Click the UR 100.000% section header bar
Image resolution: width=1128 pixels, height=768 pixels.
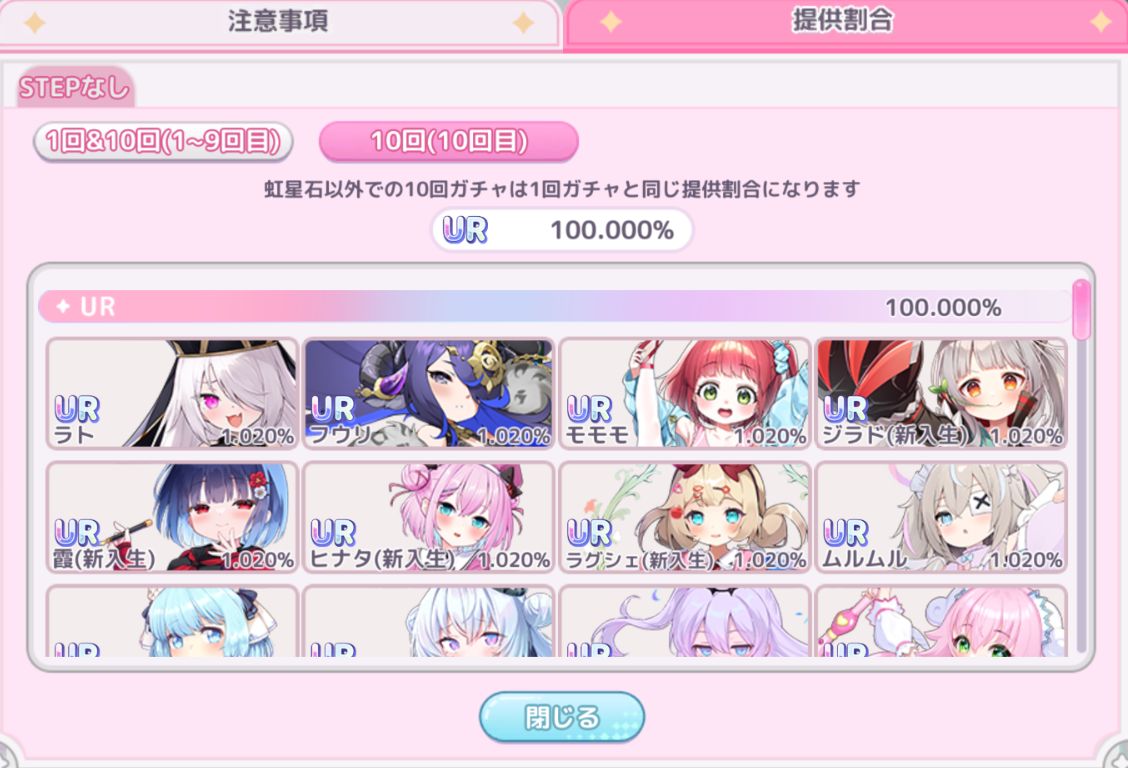pyautogui.click(x=554, y=307)
